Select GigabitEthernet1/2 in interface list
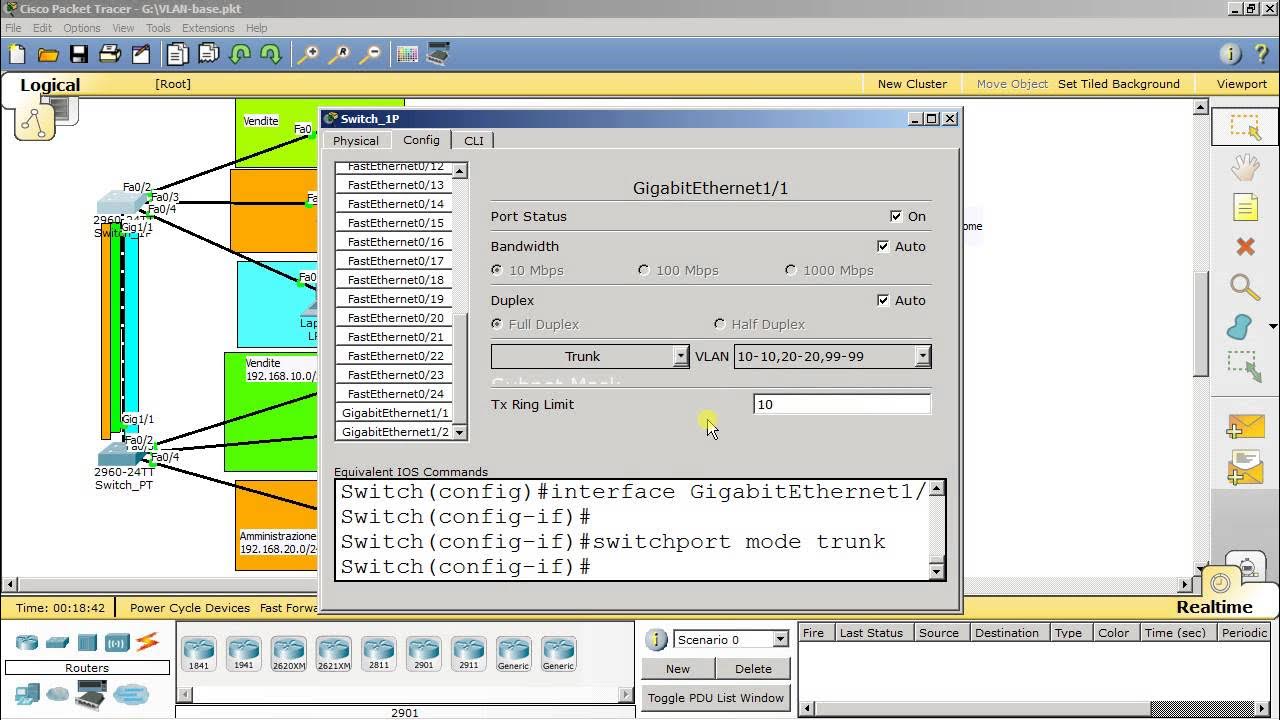 pyautogui.click(x=395, y=432)
